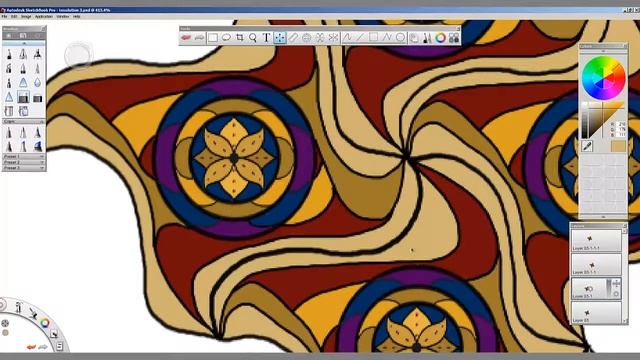Select the straight Line draw style
Viewport: 640px width, 360px height.
[x=360, y=38]
